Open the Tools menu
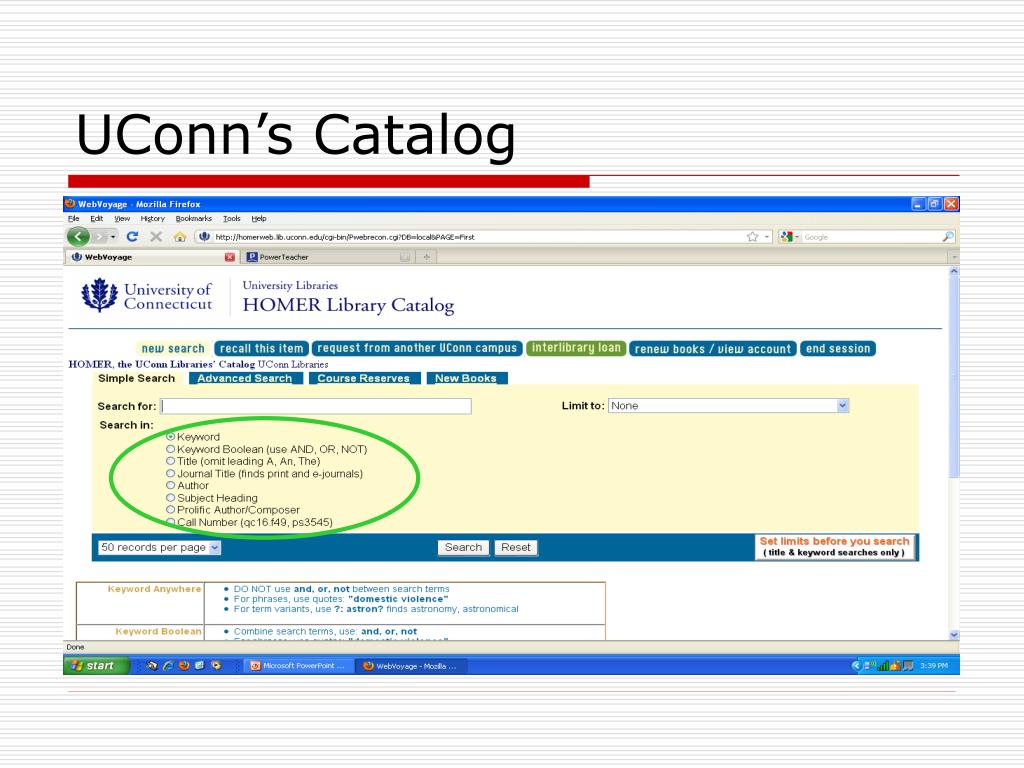 231,219
